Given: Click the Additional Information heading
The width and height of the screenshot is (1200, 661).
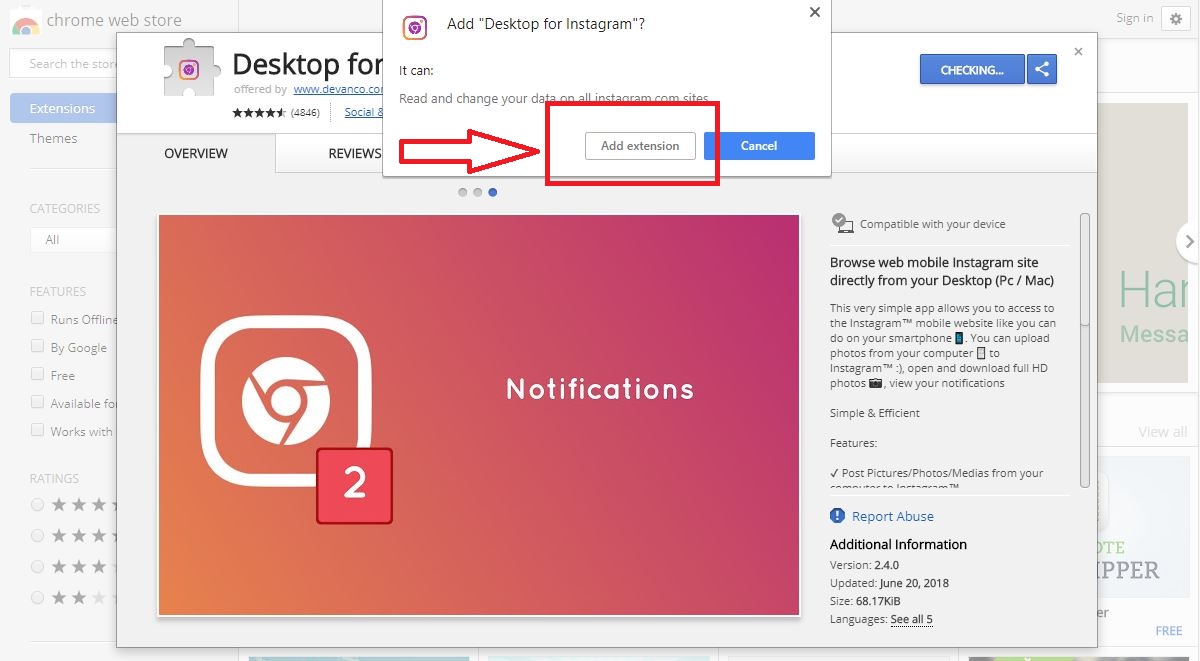Looking at the screenshot, I should (898, 544).
